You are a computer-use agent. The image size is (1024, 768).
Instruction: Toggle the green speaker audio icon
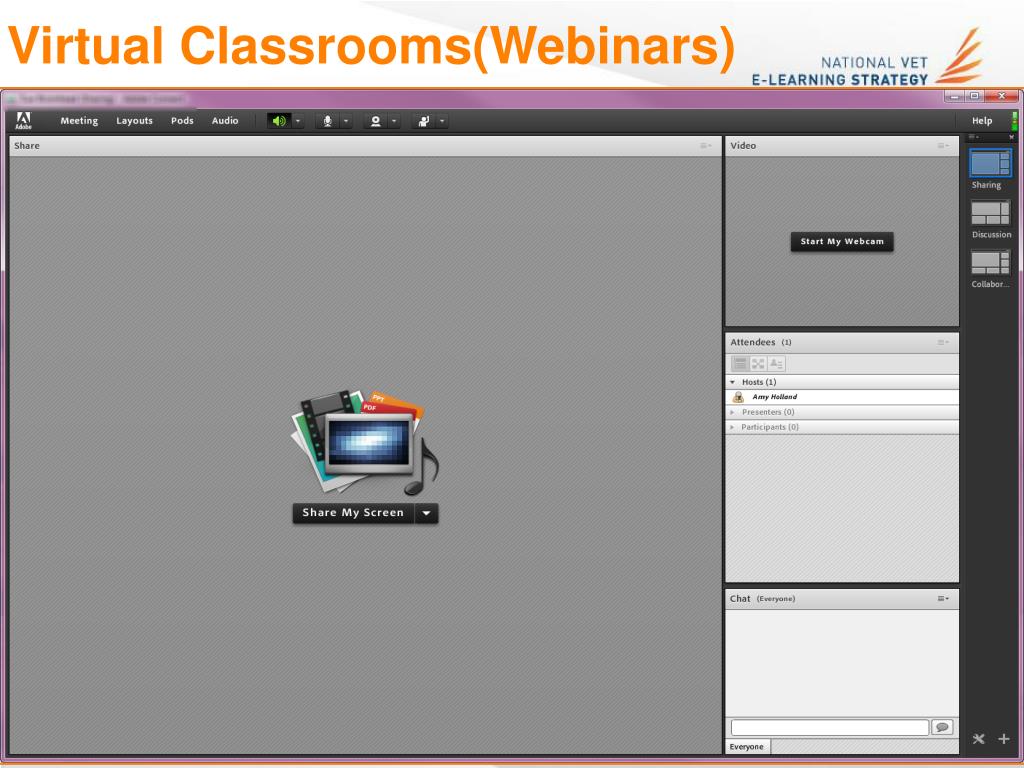[279, 121]
